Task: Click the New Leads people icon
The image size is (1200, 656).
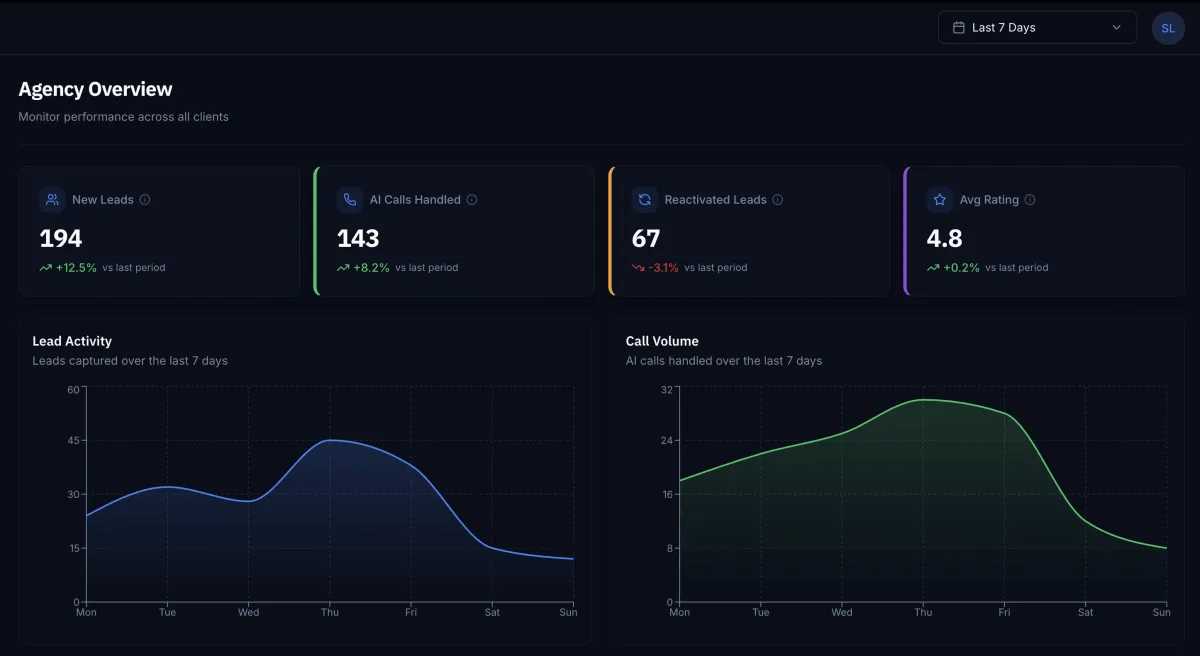Action: pyautogui.click(x=52, y=200)
